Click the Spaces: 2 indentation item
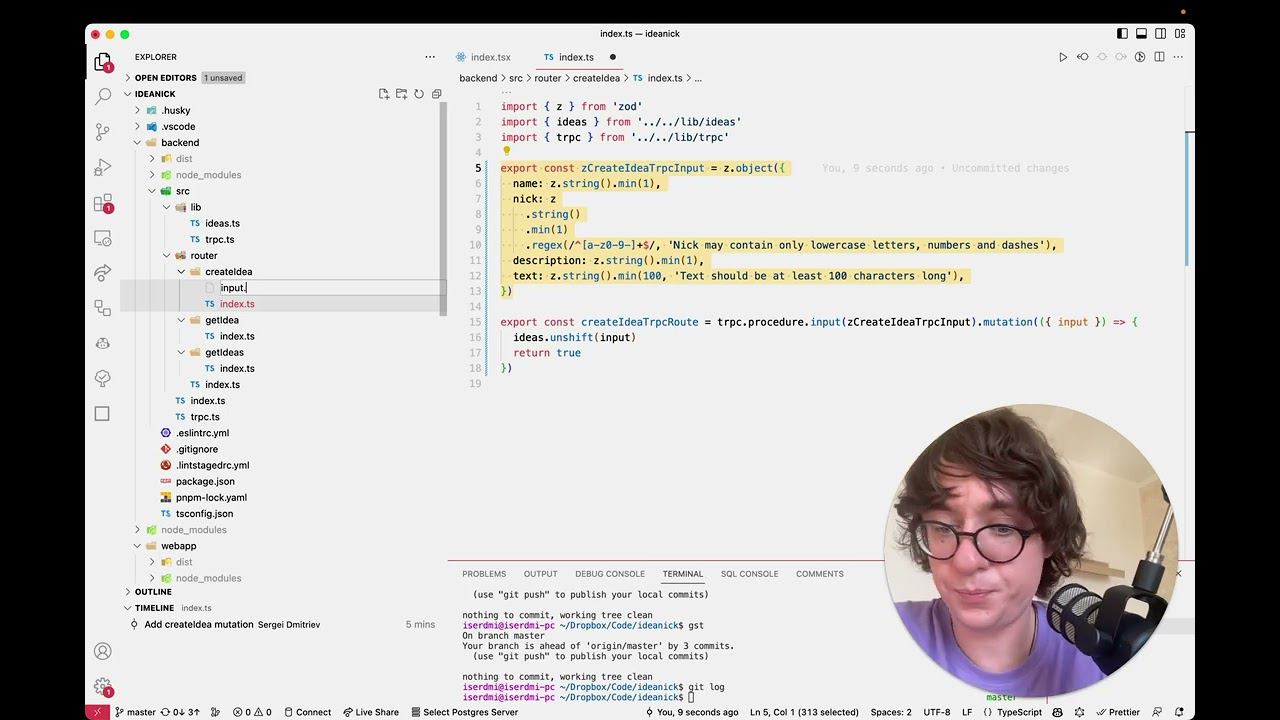 pos(891,712)
